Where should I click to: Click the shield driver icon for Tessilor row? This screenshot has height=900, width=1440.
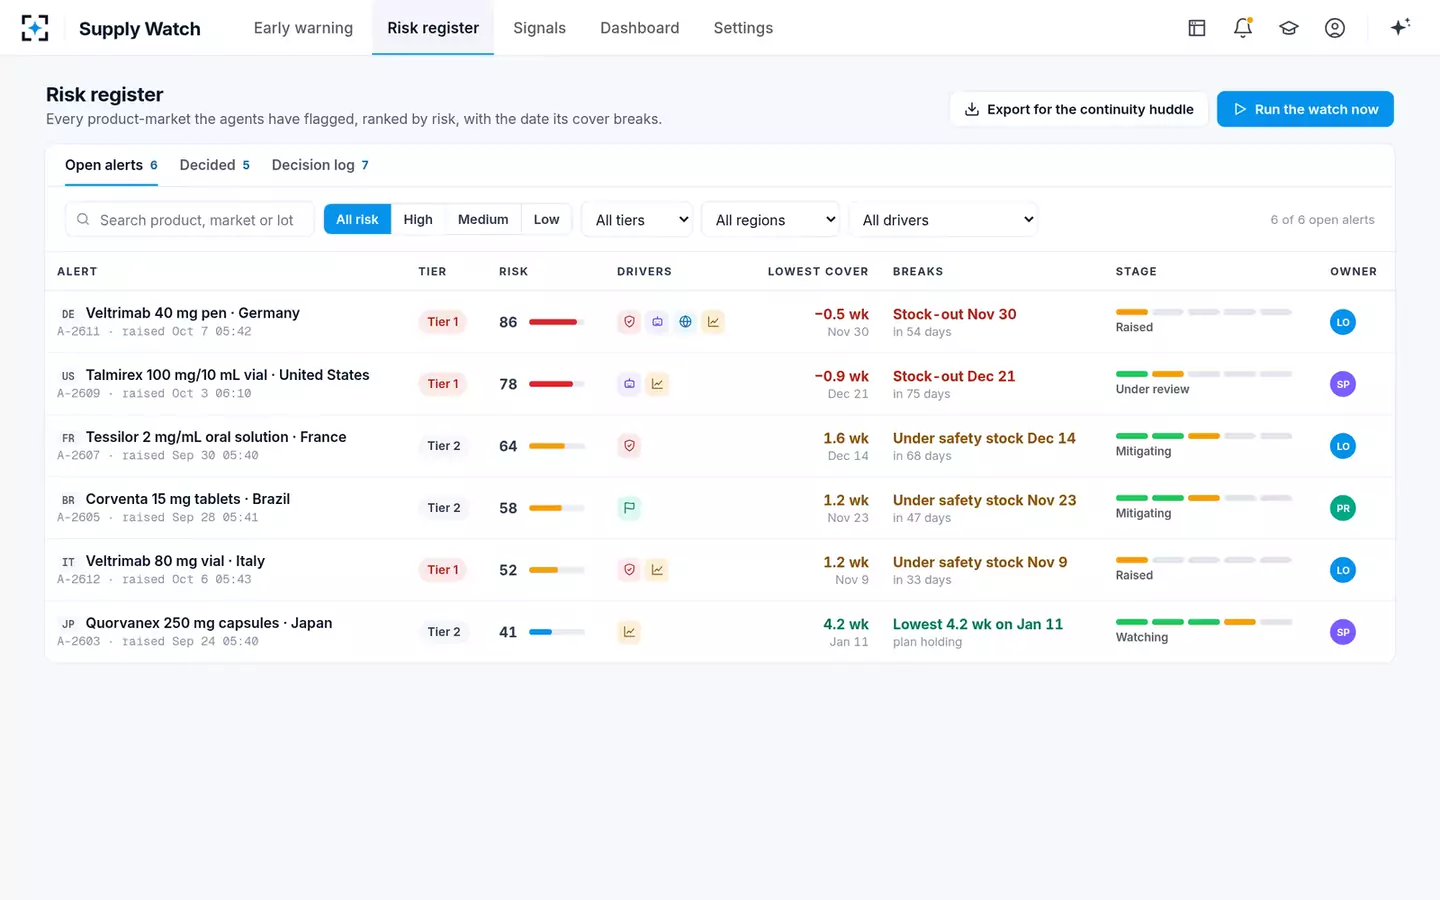point(629,446)
